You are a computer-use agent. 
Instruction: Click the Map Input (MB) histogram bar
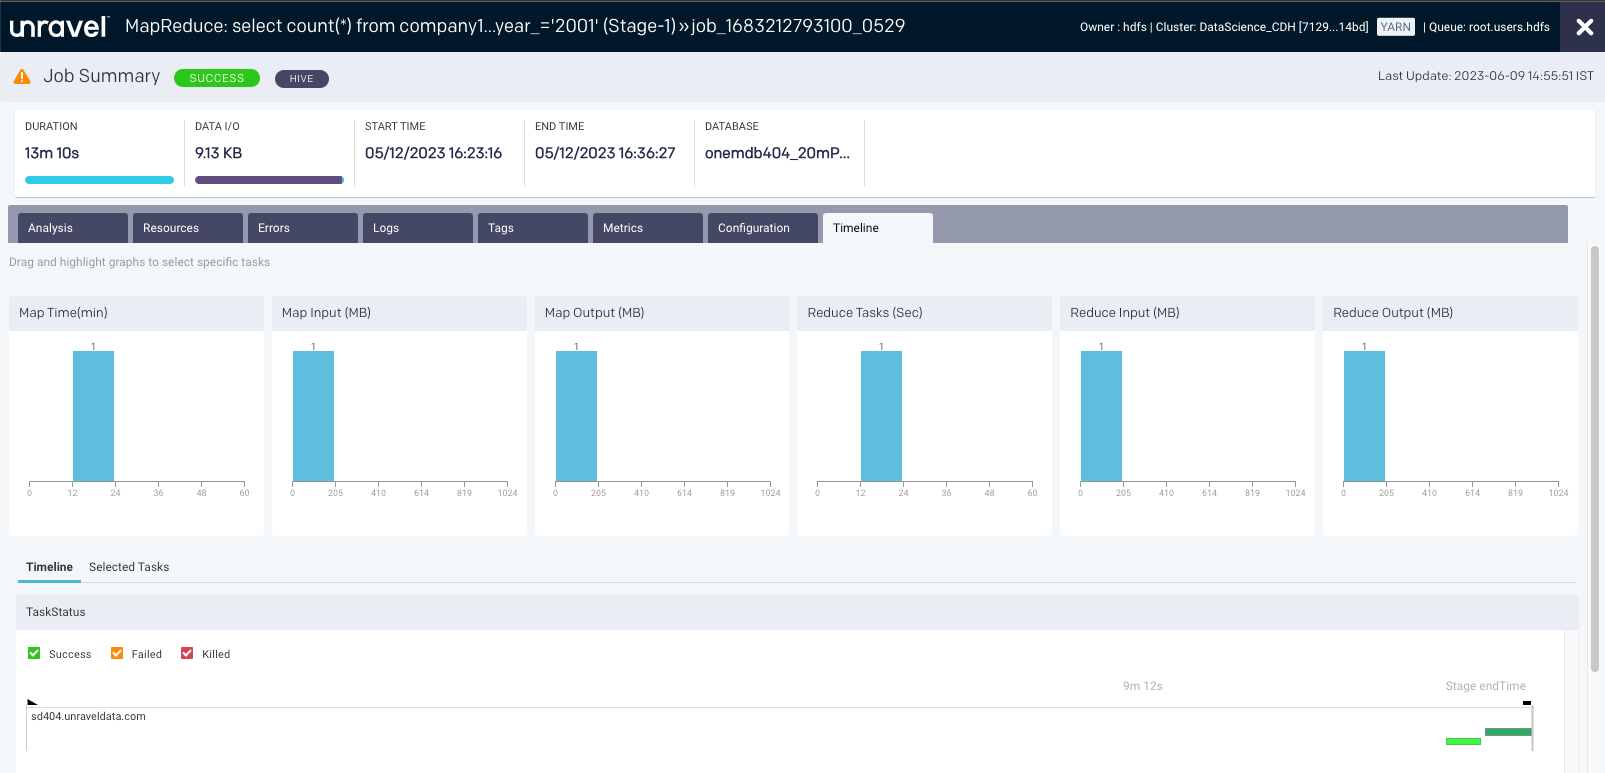coord(313,416)
